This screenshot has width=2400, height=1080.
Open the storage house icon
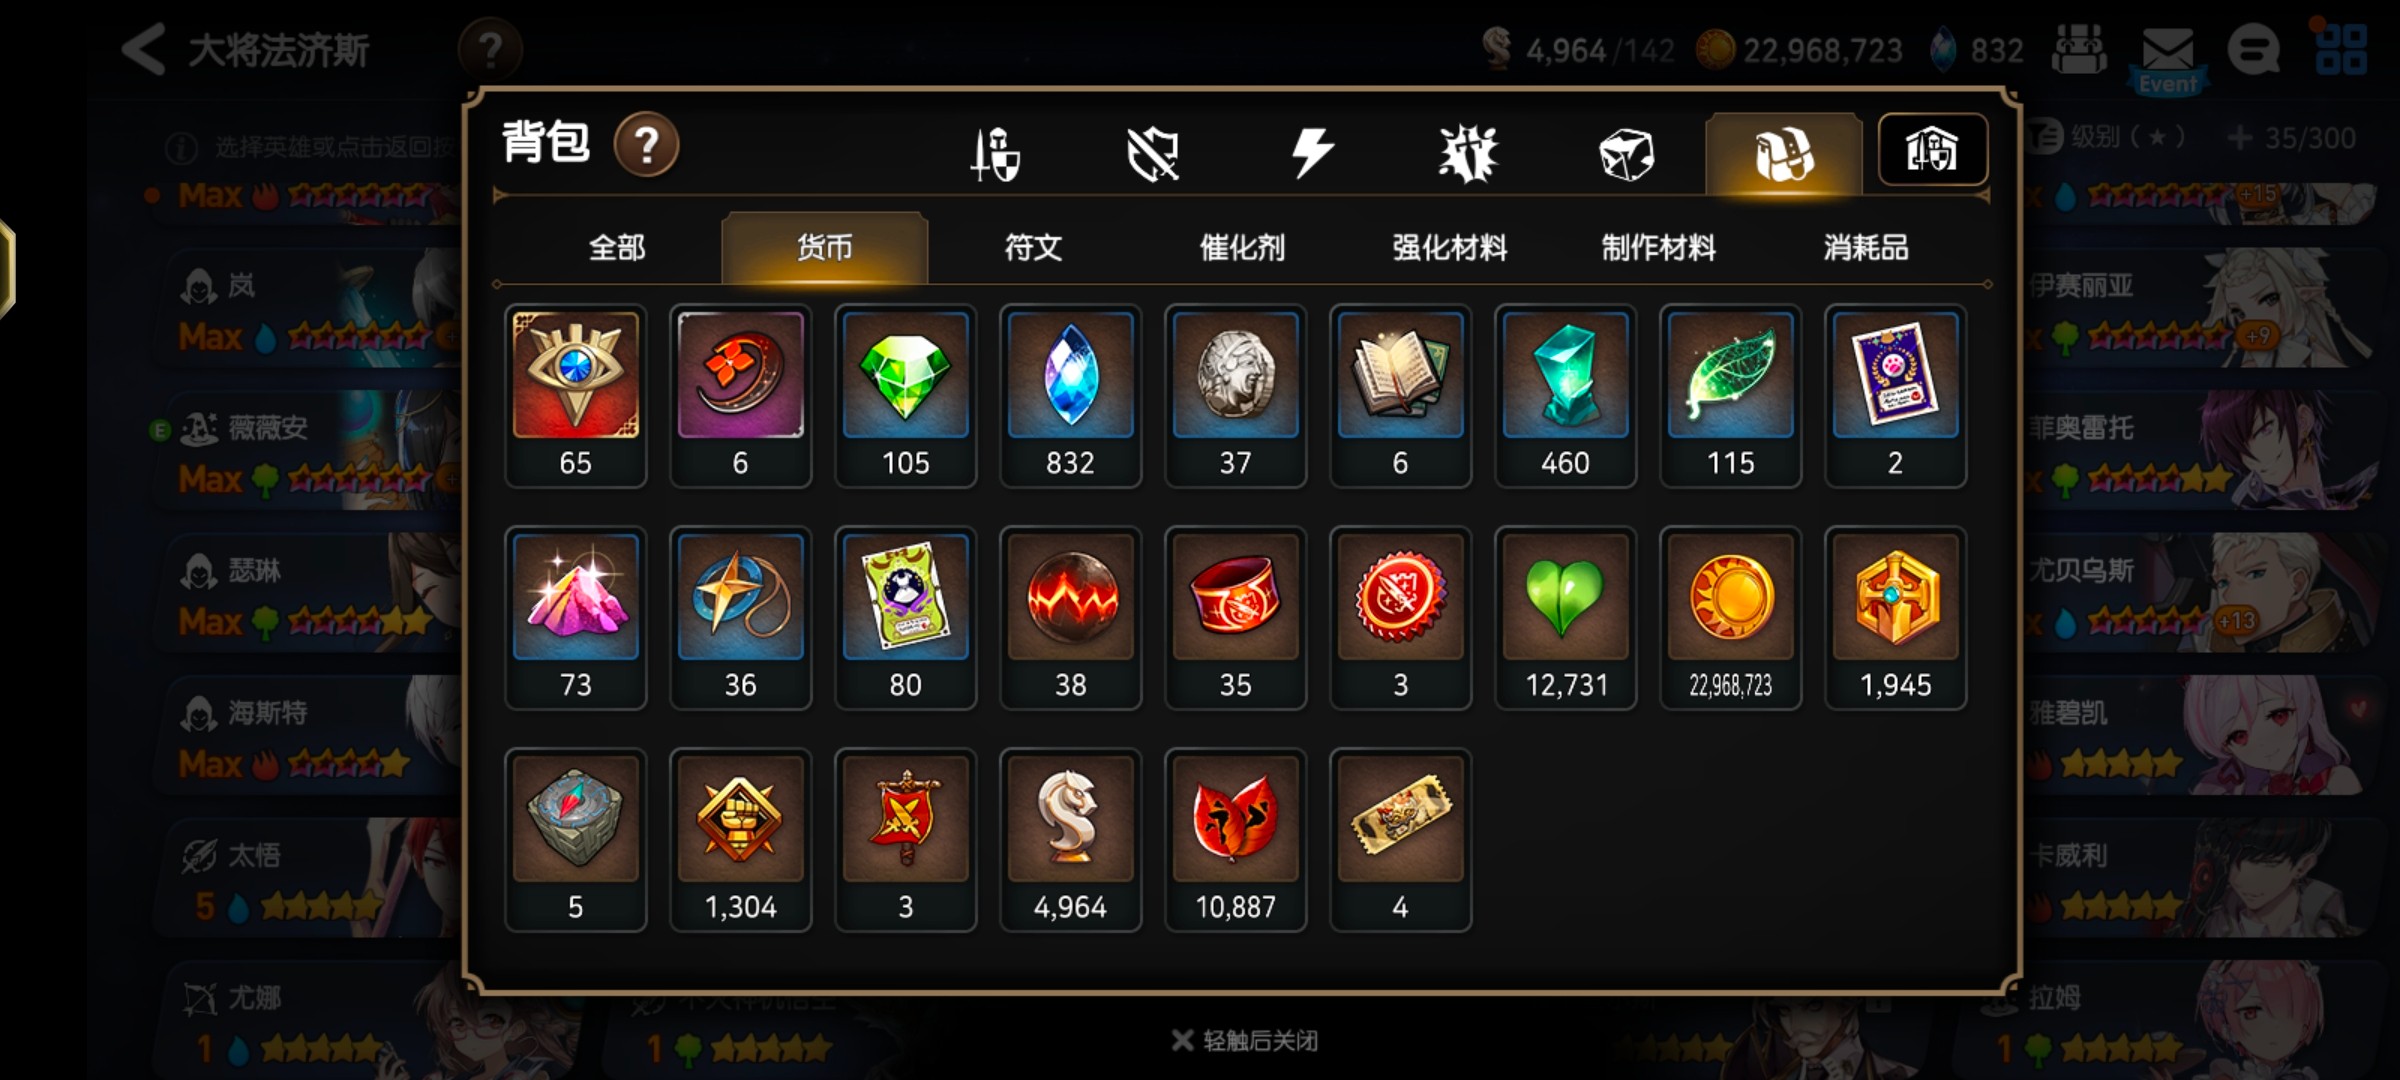coord(1932,150)
